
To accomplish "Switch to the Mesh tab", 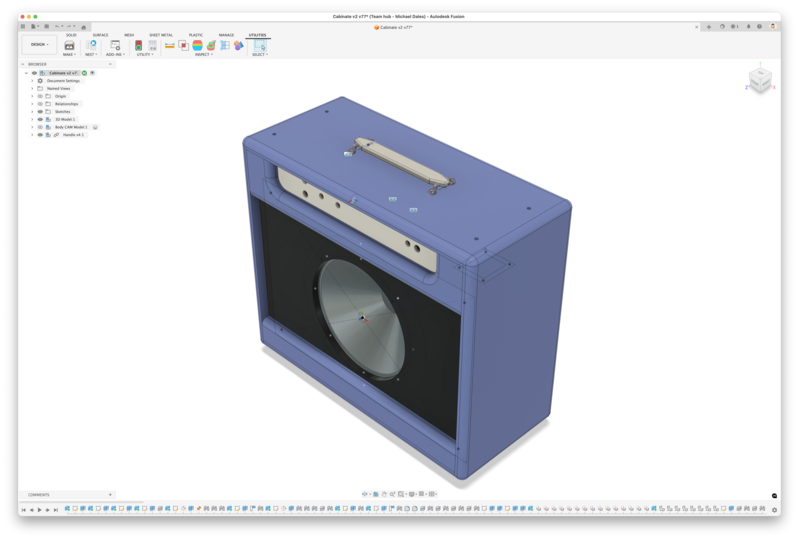I will (129, 35).
